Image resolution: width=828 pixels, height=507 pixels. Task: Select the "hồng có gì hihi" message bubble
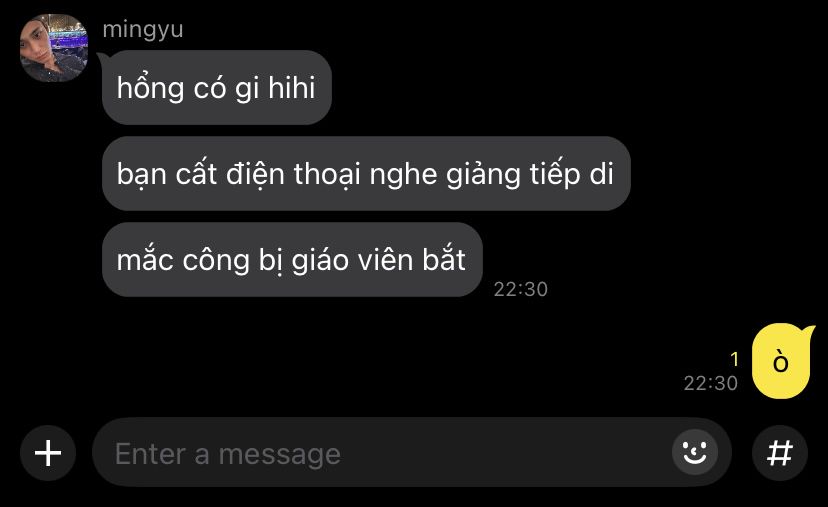point(217,88)
